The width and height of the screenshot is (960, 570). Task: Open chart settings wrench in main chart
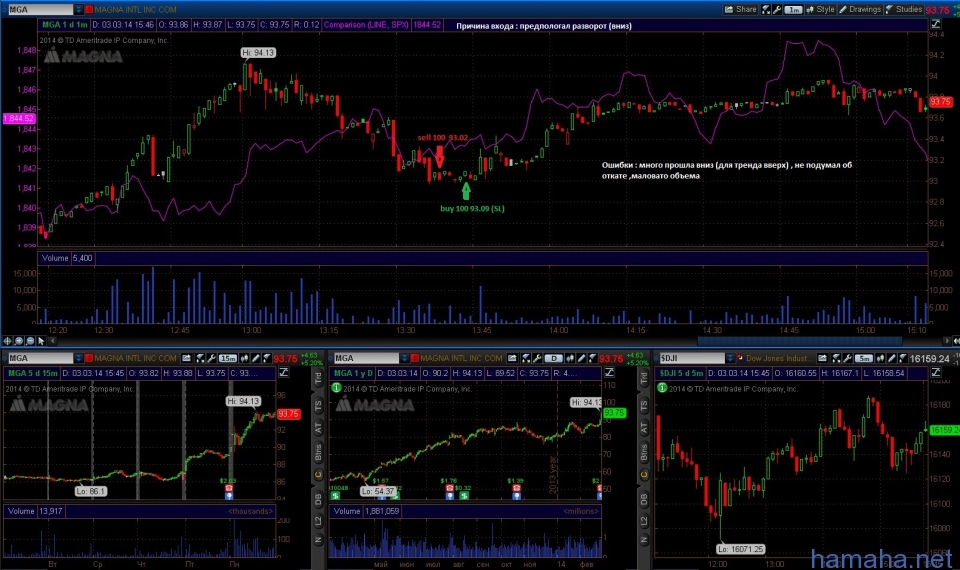click(777, 9)
